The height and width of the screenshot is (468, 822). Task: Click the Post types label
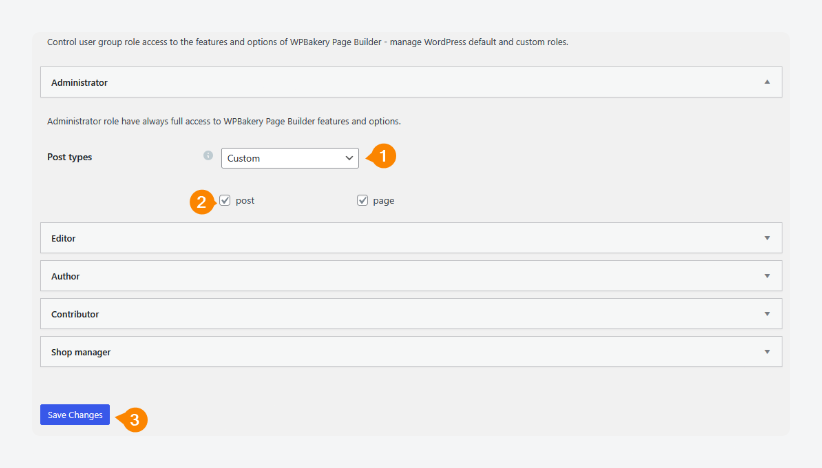(x=70, y=157)
